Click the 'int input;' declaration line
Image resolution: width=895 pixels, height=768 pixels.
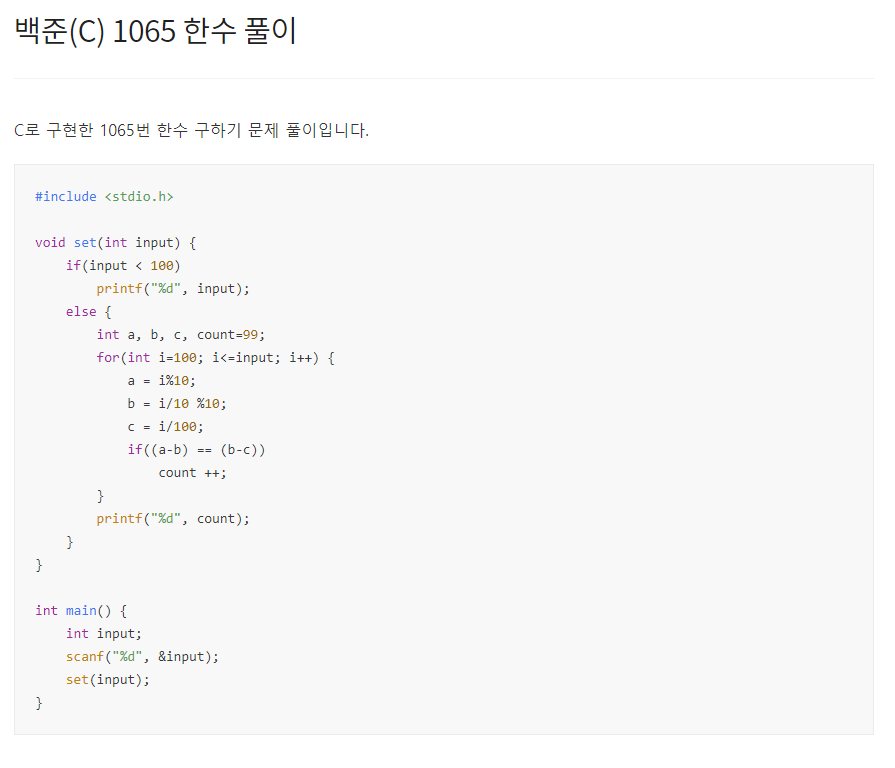point(104,634)
